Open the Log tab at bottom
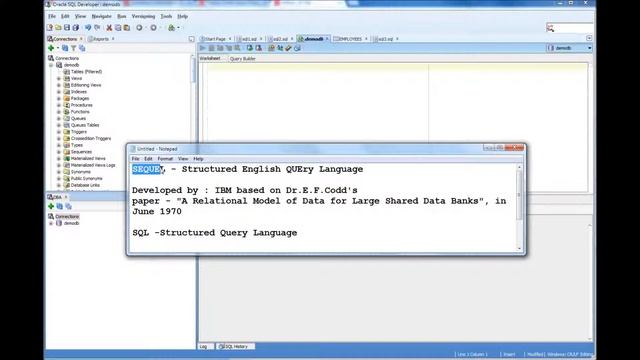 pyautogui.click(x=204, y=347)
